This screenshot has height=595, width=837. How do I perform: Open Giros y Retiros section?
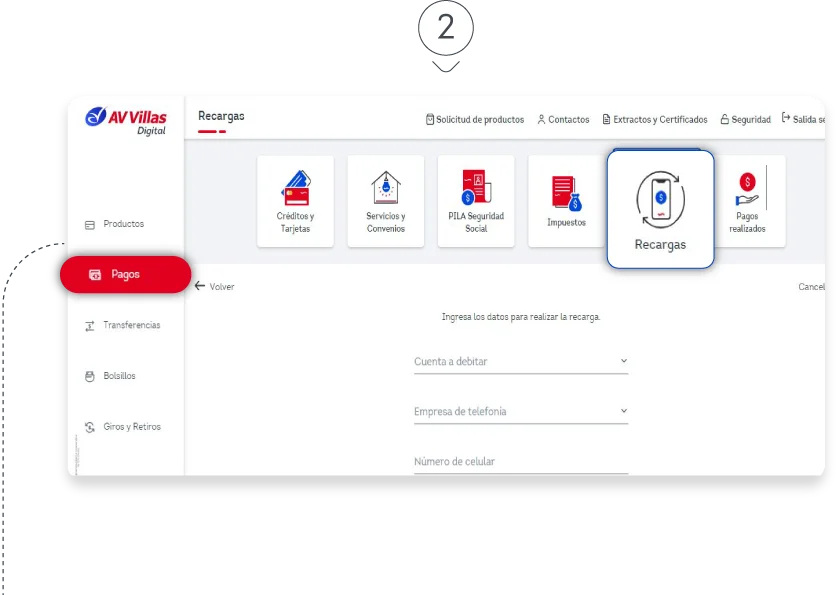[131, 427]
